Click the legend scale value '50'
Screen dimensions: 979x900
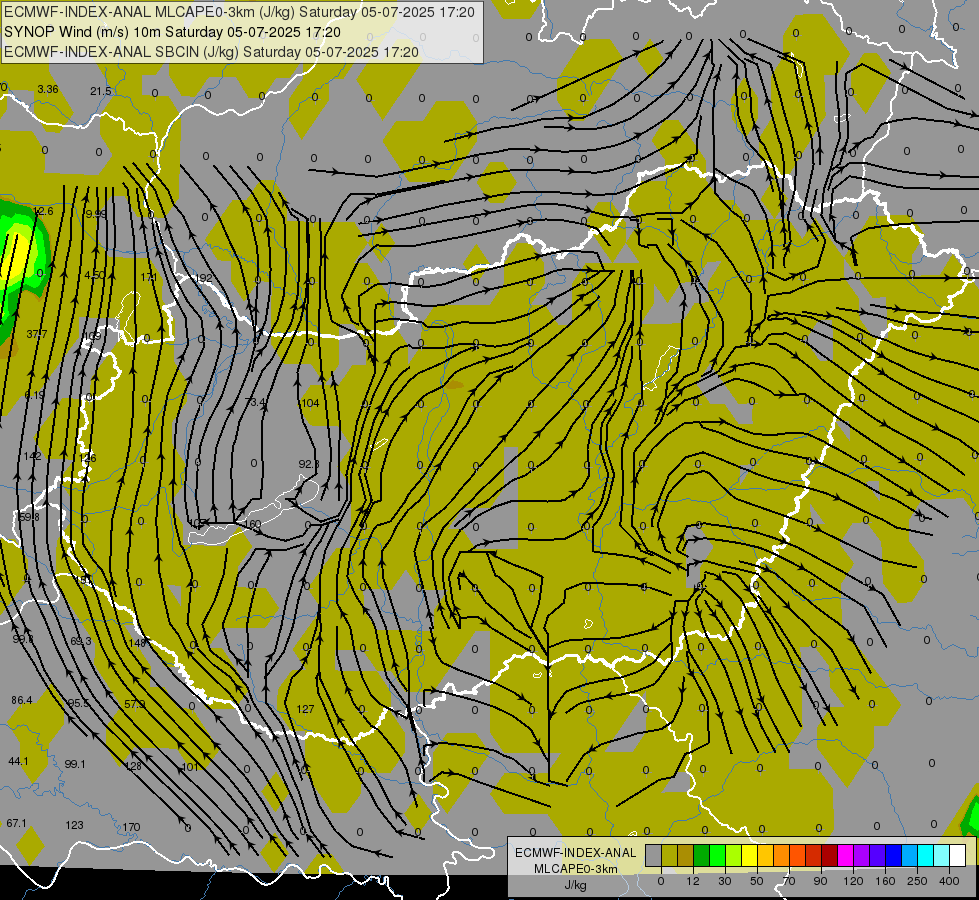click(757, 881)
